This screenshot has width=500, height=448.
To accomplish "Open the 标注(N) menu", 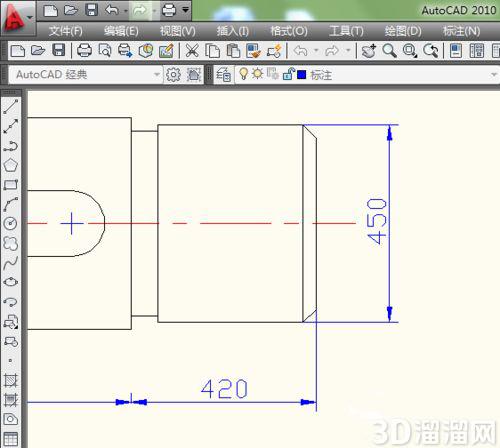I will coord(461,31).
